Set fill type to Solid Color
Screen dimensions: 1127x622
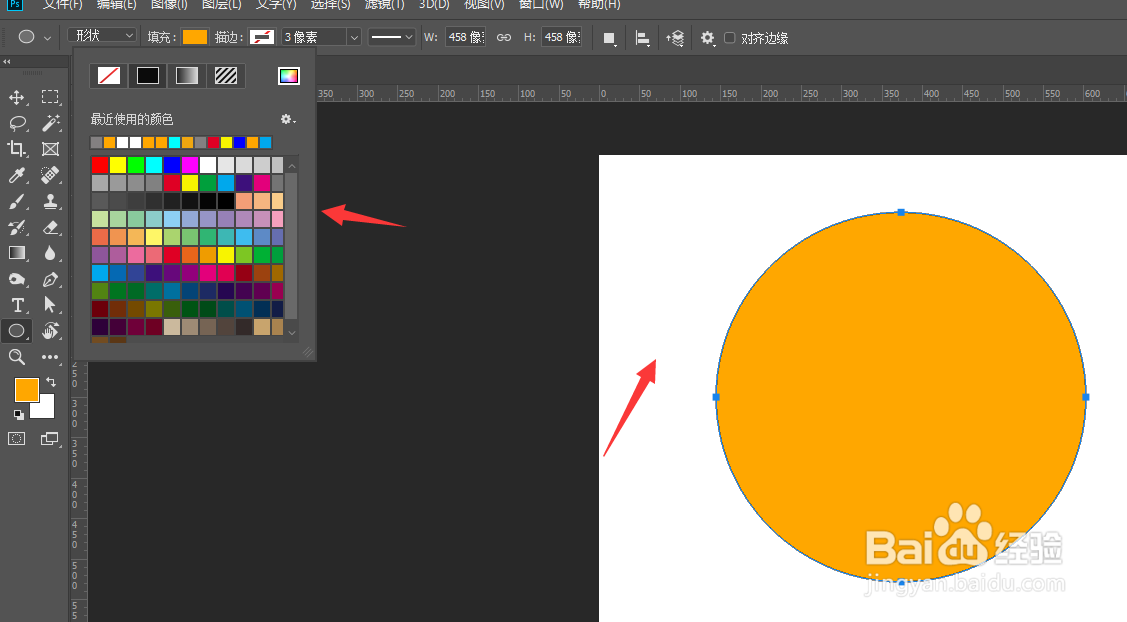(x=148, y=76)
